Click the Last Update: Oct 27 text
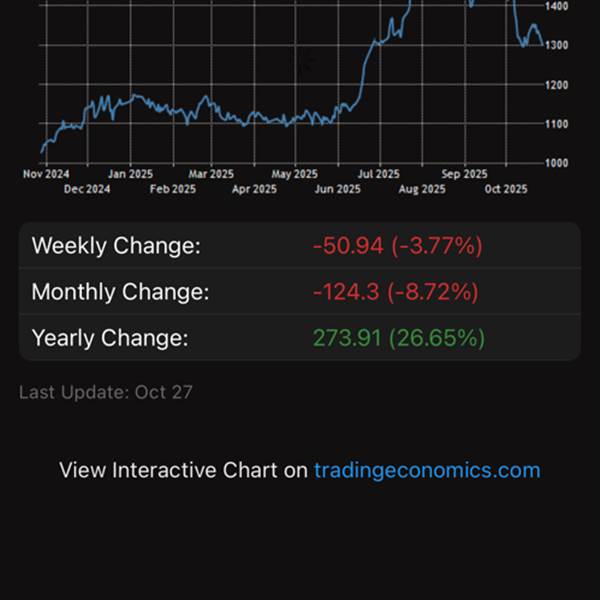Image resolution: width=600 pixels, height=600 pixels. (x=105, y=392)
